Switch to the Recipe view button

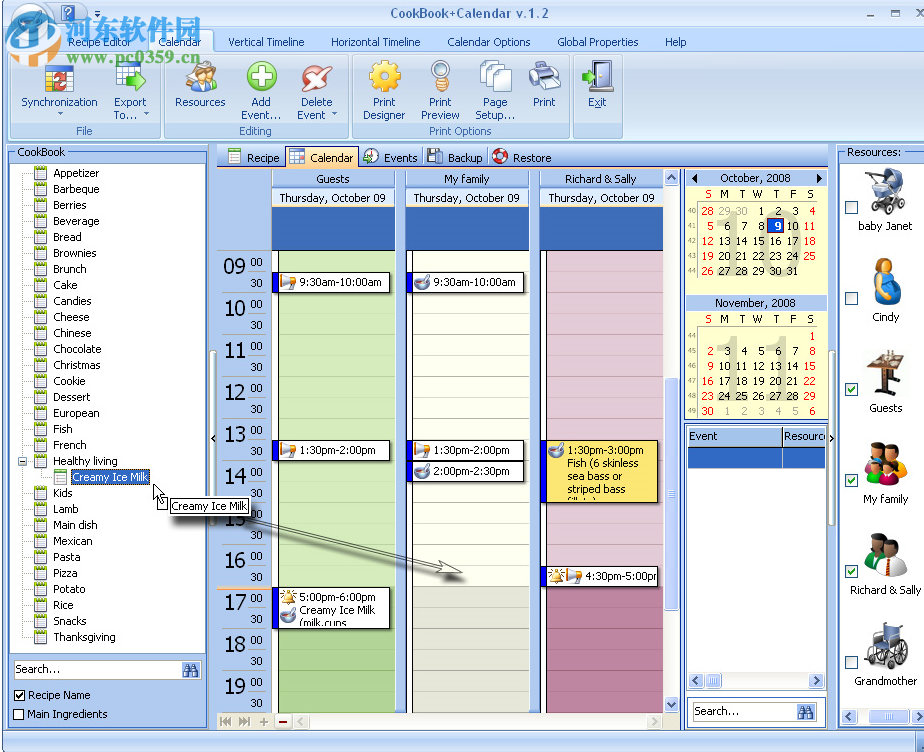click(253, 157)
